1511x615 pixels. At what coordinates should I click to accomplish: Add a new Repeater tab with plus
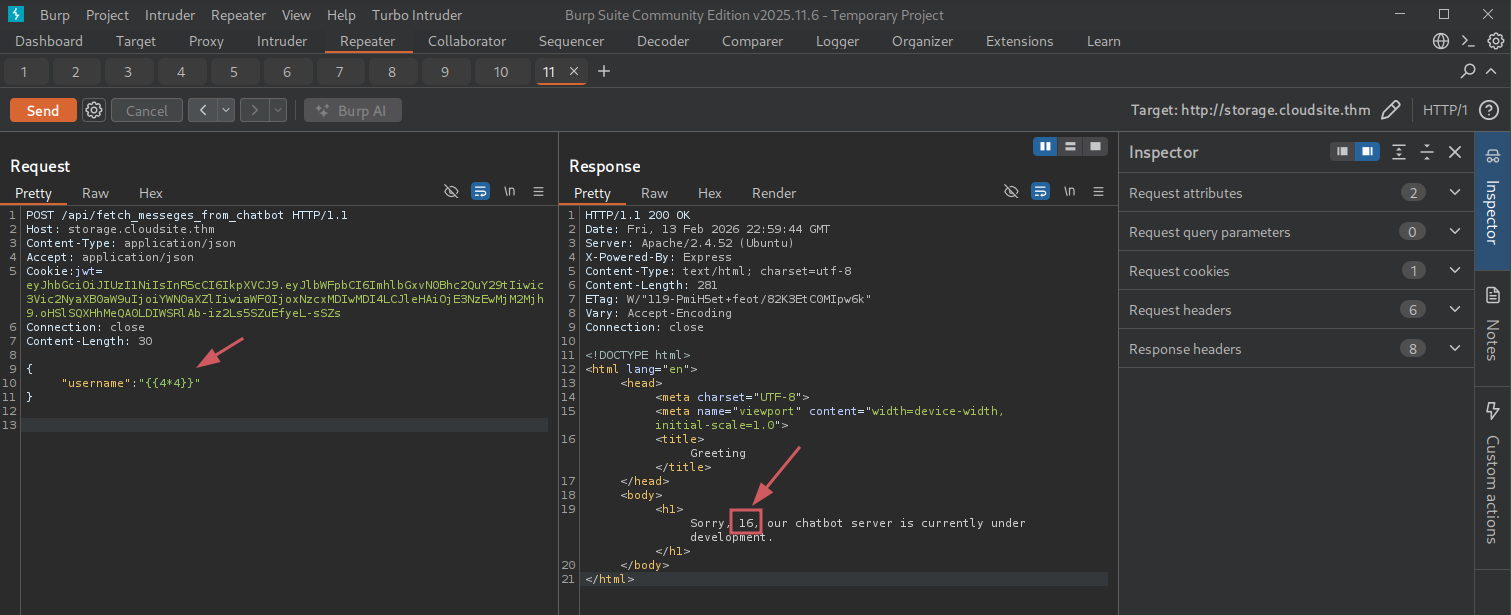coord(603,72)
